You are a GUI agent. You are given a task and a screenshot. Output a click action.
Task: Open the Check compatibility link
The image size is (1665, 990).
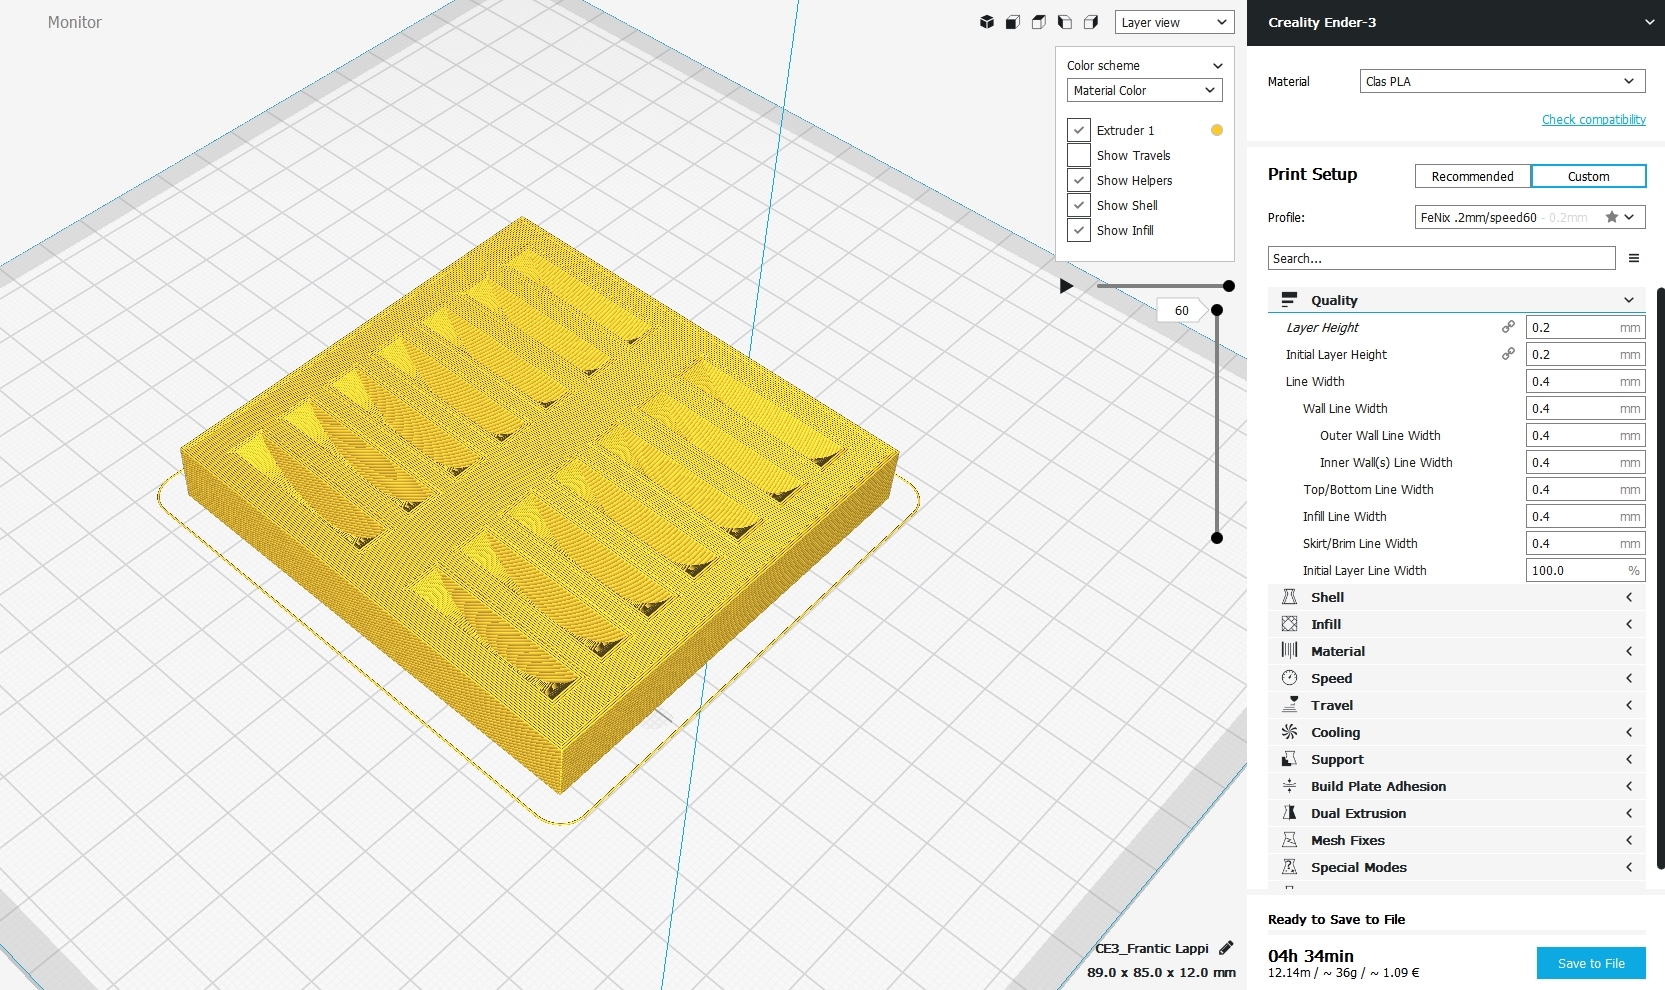(x=1593, y=119)
